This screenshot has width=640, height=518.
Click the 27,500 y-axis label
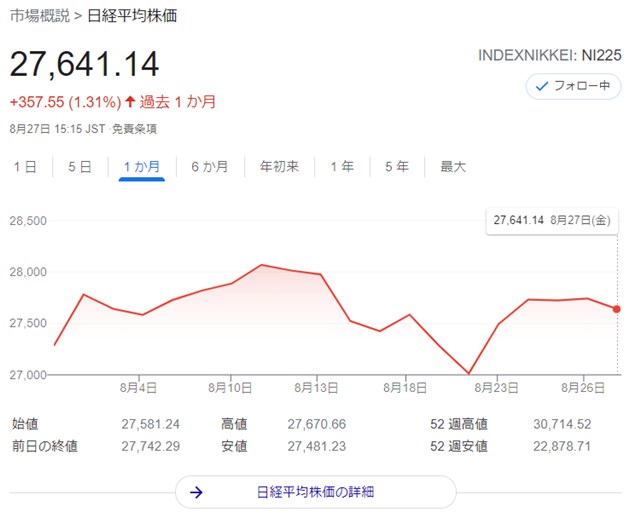point(28,323)
